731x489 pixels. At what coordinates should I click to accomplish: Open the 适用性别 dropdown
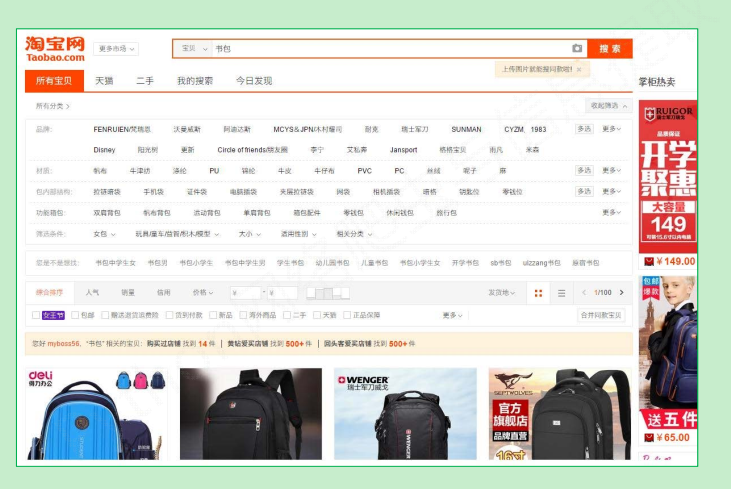pos(298,234)
